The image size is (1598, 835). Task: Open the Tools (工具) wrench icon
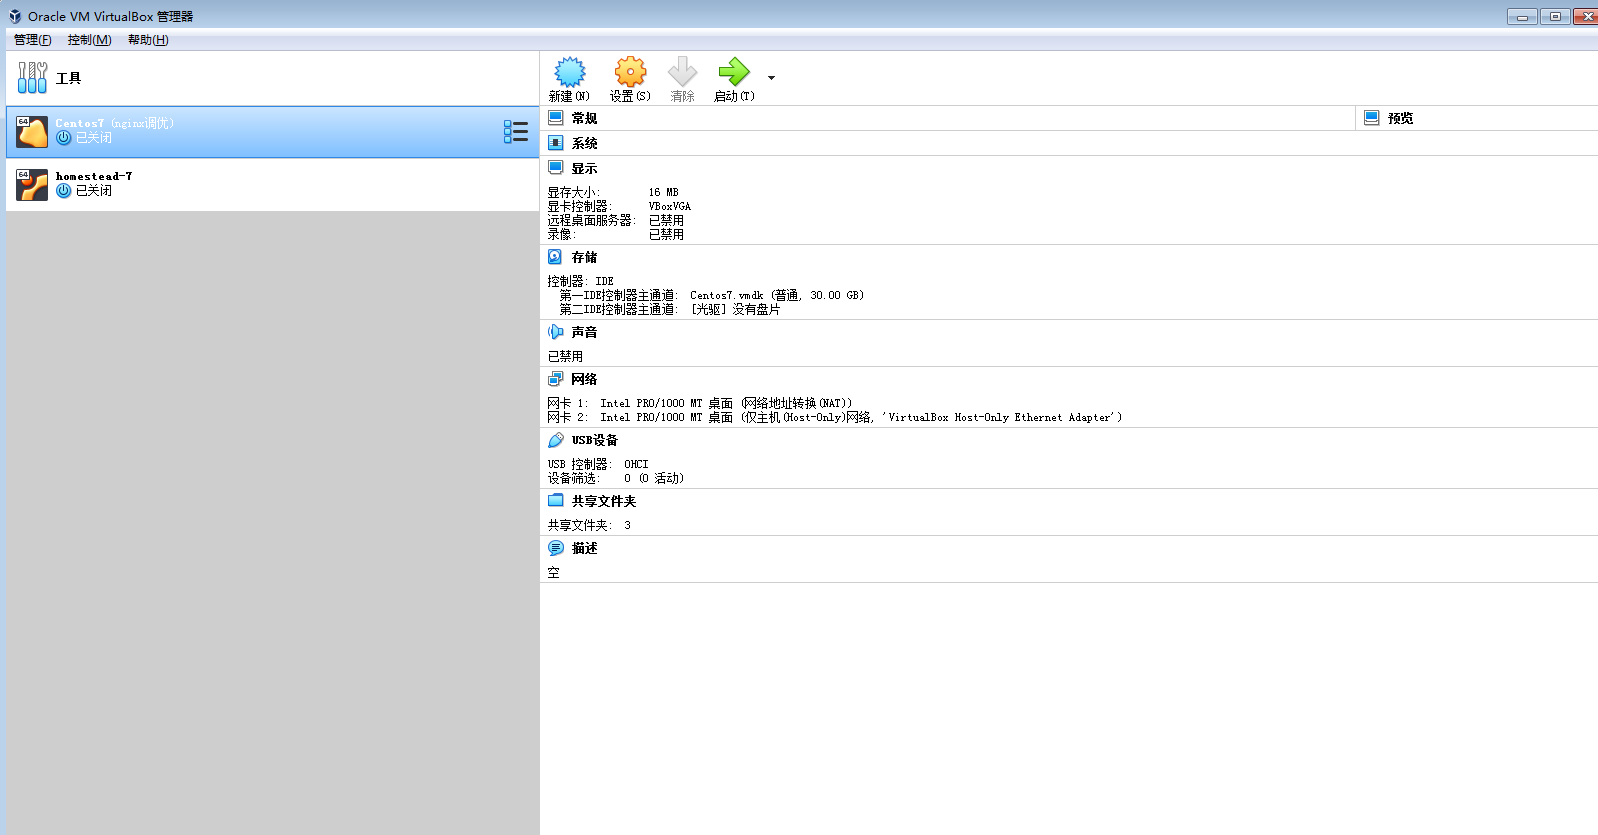click(x=32, y=78)
